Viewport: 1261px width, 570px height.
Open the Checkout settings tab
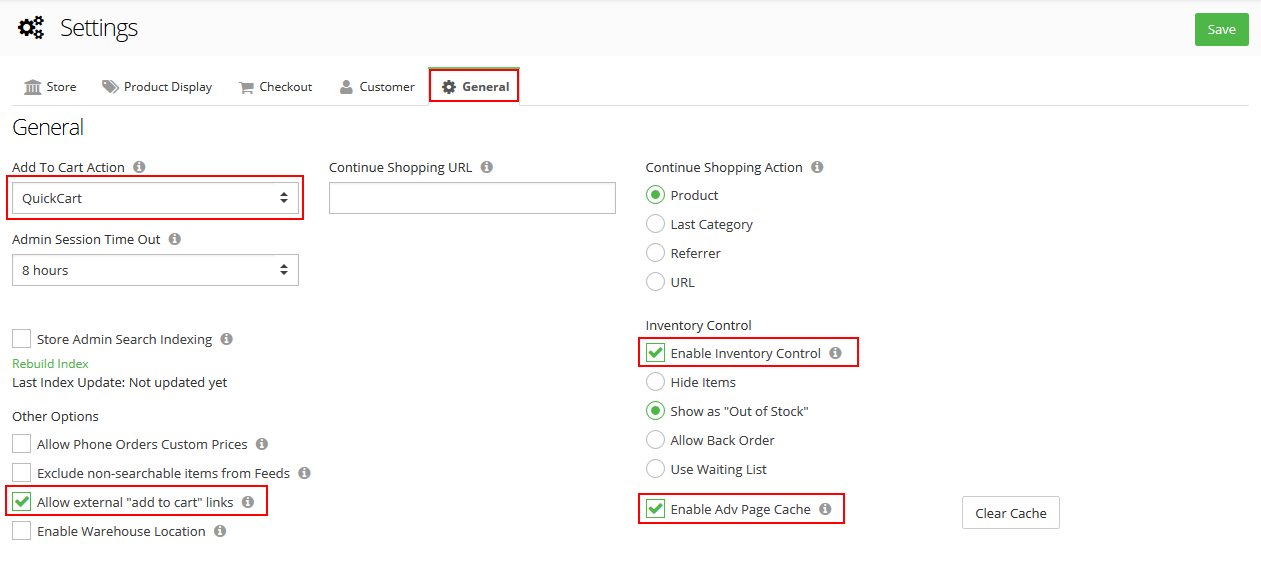275,87
